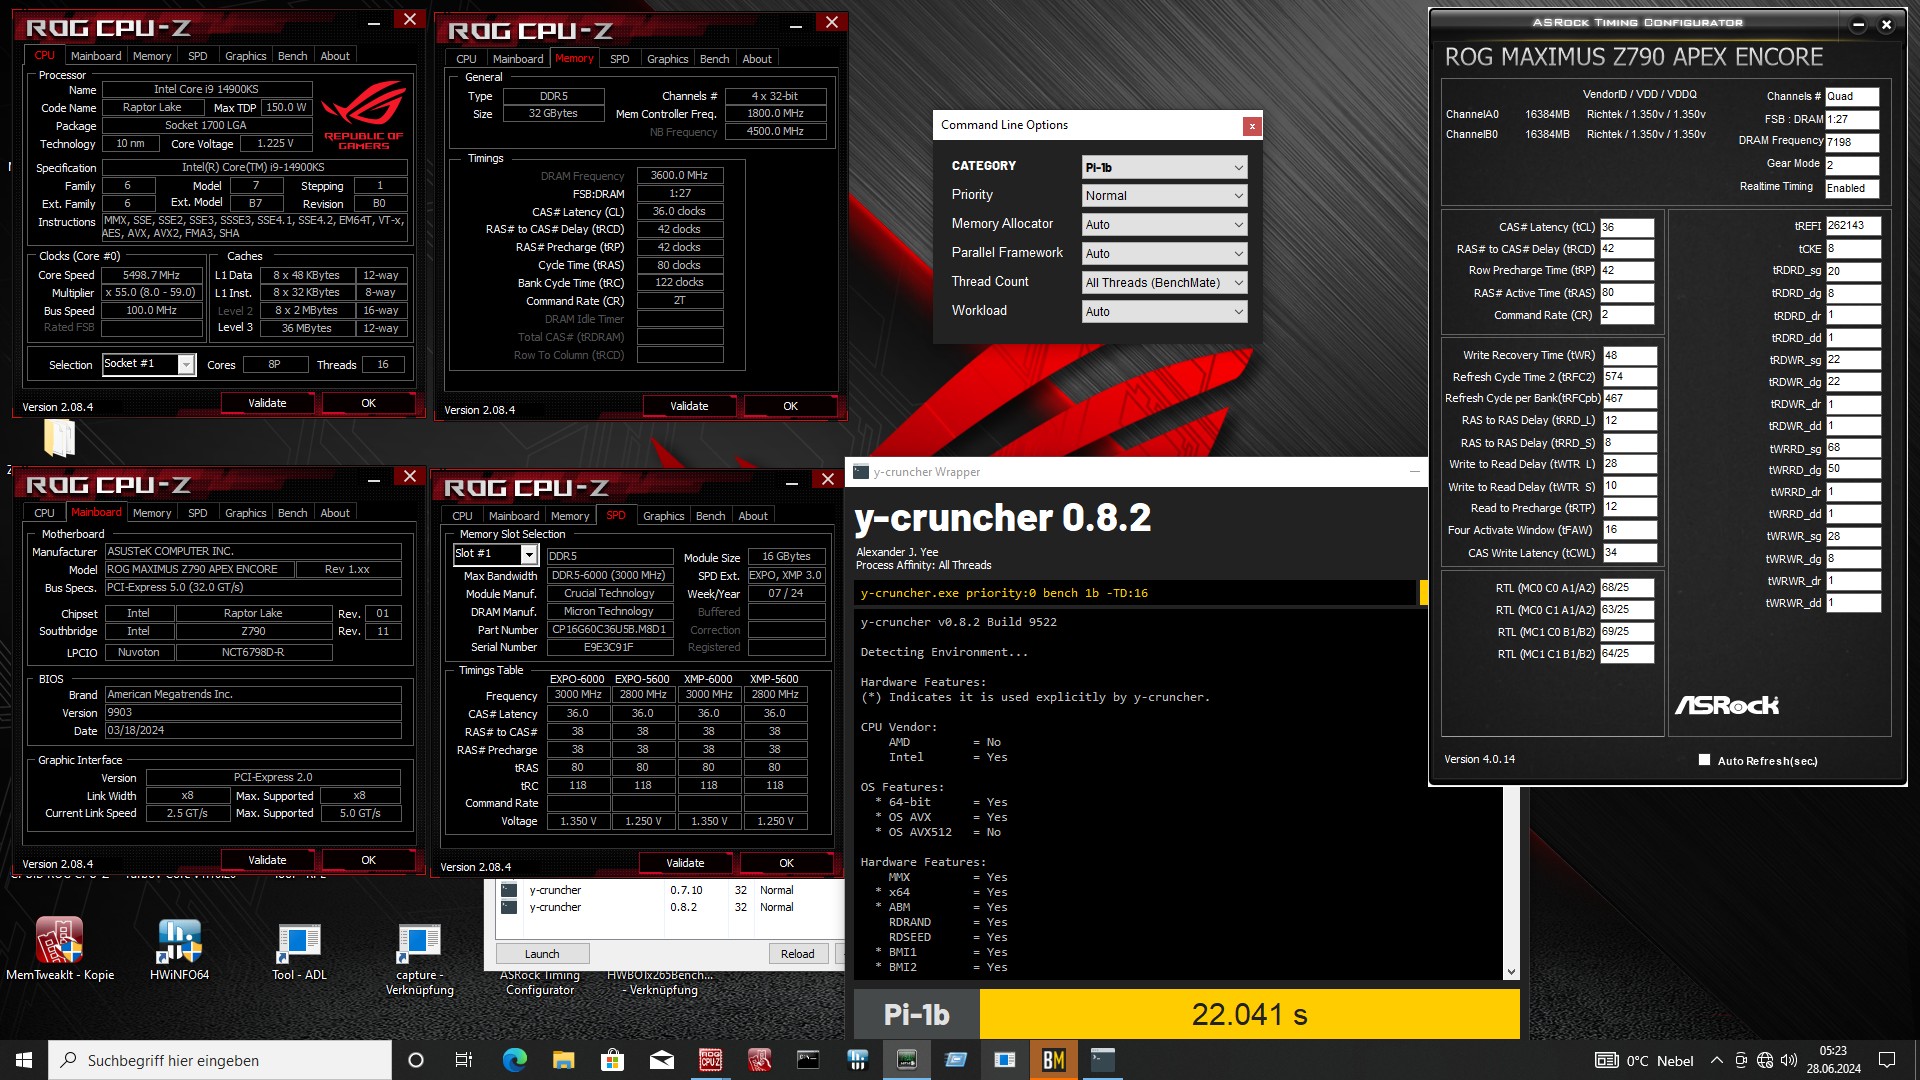Click the y-cruncher 0.7.10 row icon
This screenshot has width=1920, height=1080.
[509, 890]
